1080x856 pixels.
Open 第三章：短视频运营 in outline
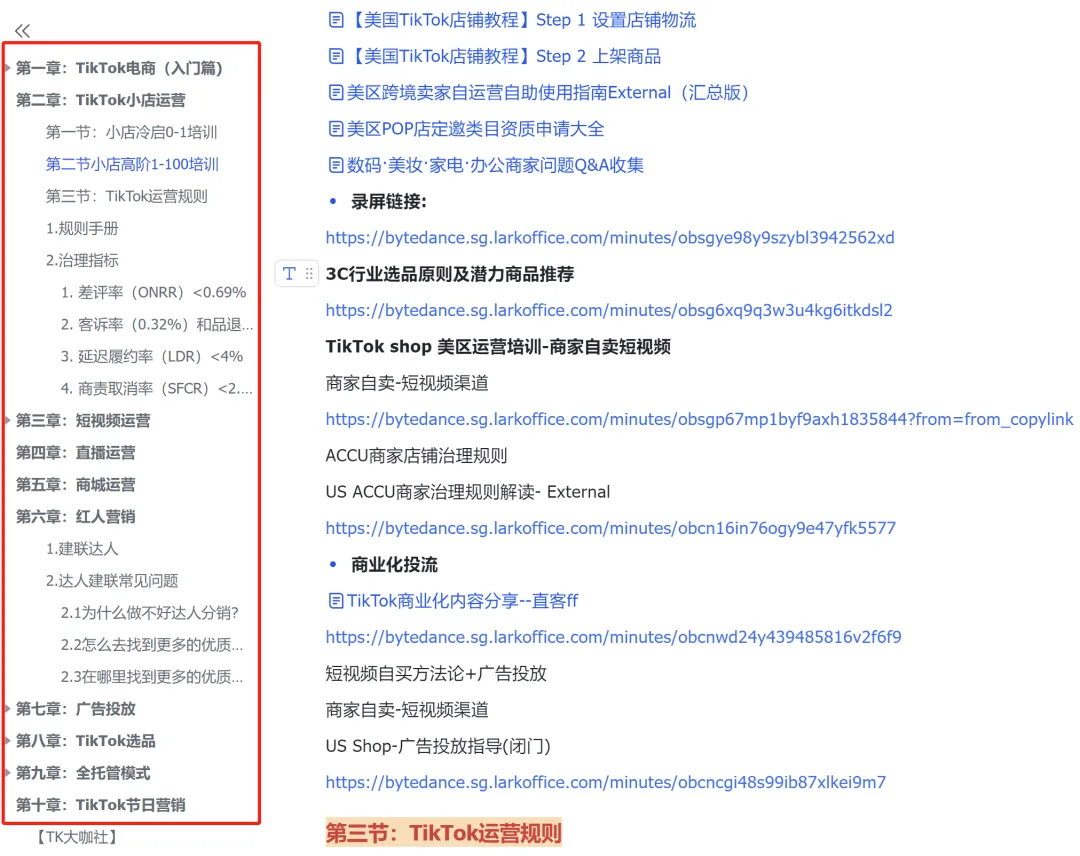pos(83,420)
